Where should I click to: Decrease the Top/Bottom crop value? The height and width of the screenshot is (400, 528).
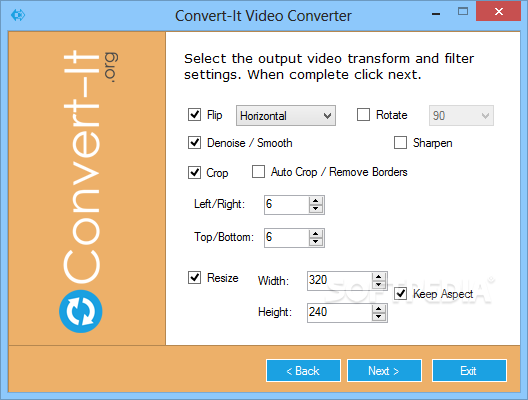pyautogui.click(x=316, y=242)
